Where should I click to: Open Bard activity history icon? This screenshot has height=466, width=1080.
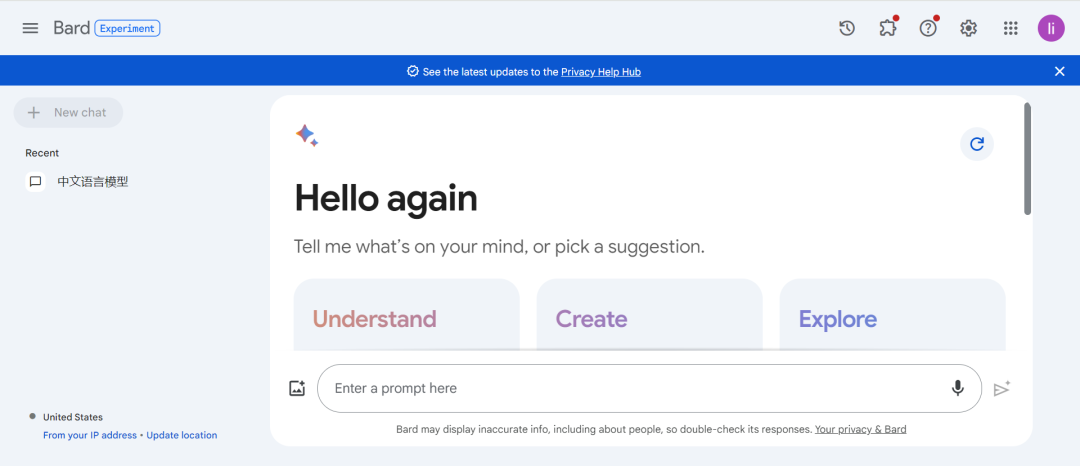(847, 28)
